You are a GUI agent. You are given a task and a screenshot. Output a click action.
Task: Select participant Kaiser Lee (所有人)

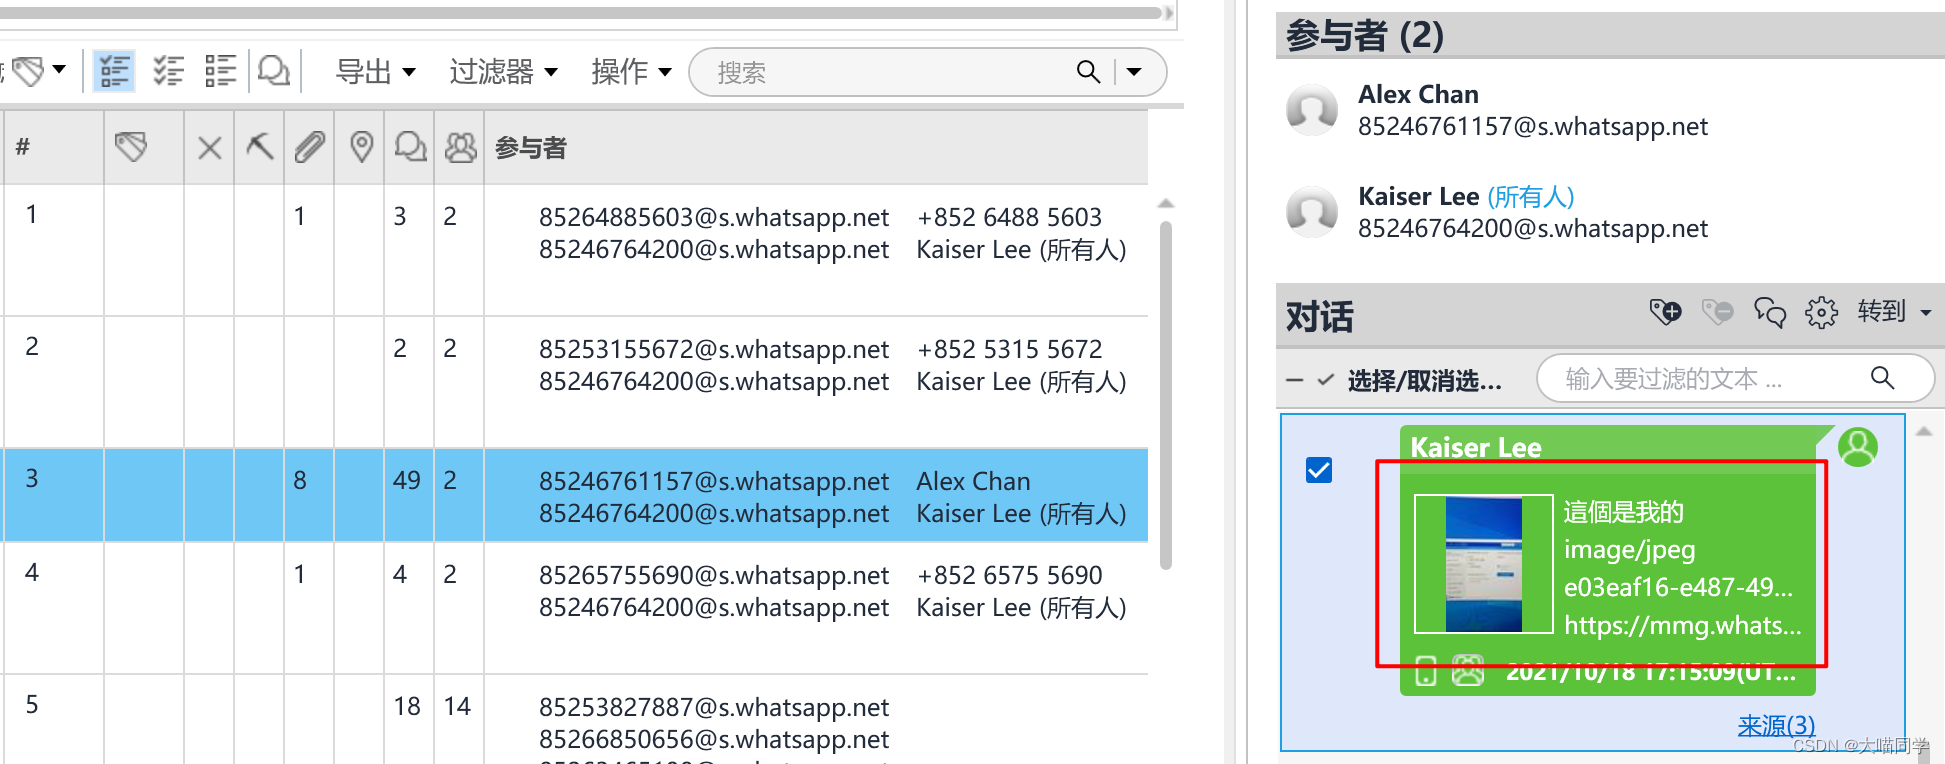1466,196
